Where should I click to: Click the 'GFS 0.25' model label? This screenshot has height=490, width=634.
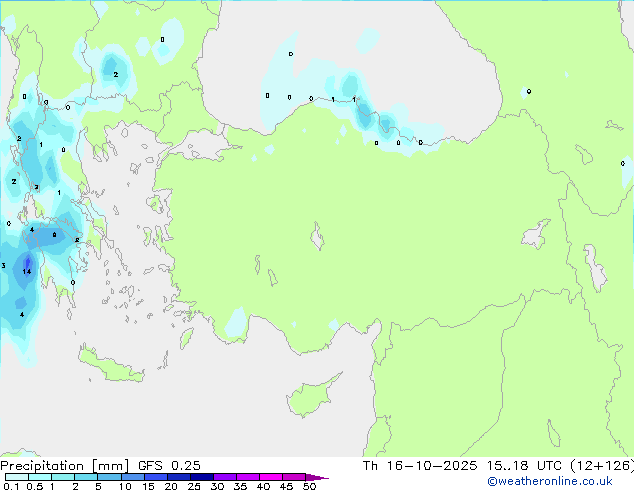coord(169,466)
